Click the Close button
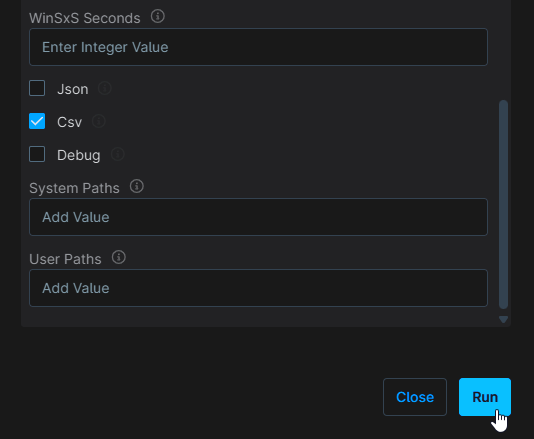The image size is (534, 439). (x=415, y=397)
